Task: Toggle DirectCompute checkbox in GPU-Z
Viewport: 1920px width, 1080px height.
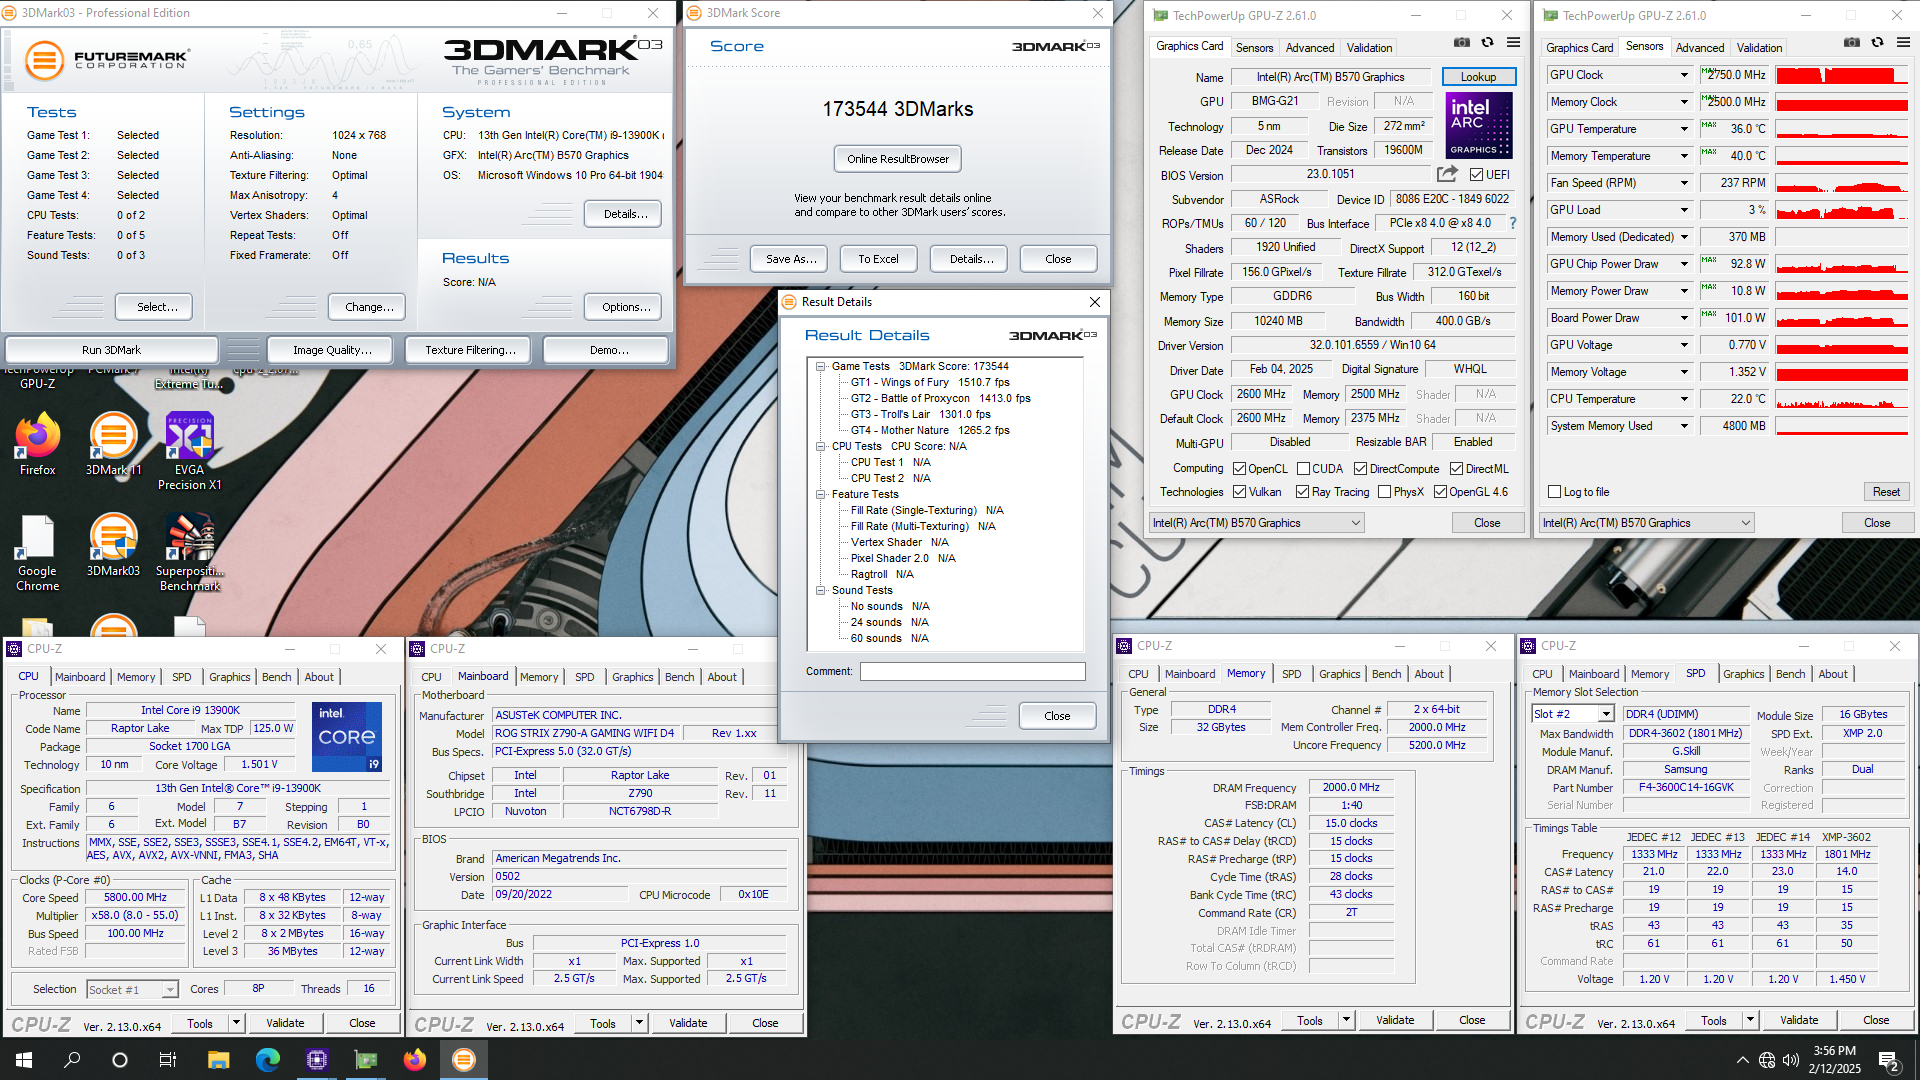Action: [1361, 469]
